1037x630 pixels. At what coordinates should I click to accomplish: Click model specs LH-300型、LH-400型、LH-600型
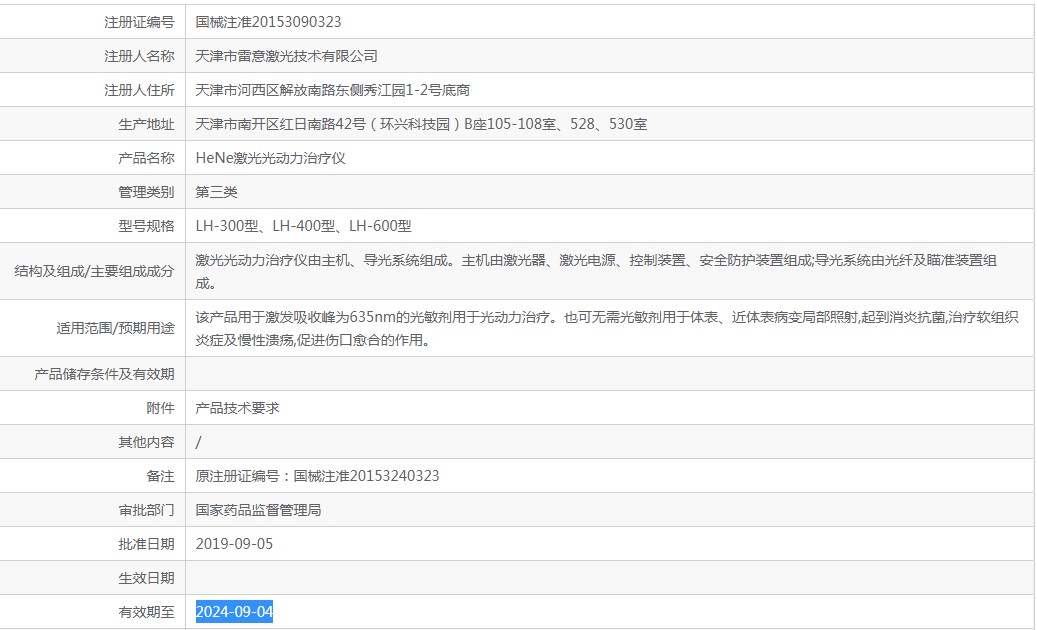[304, 226]
